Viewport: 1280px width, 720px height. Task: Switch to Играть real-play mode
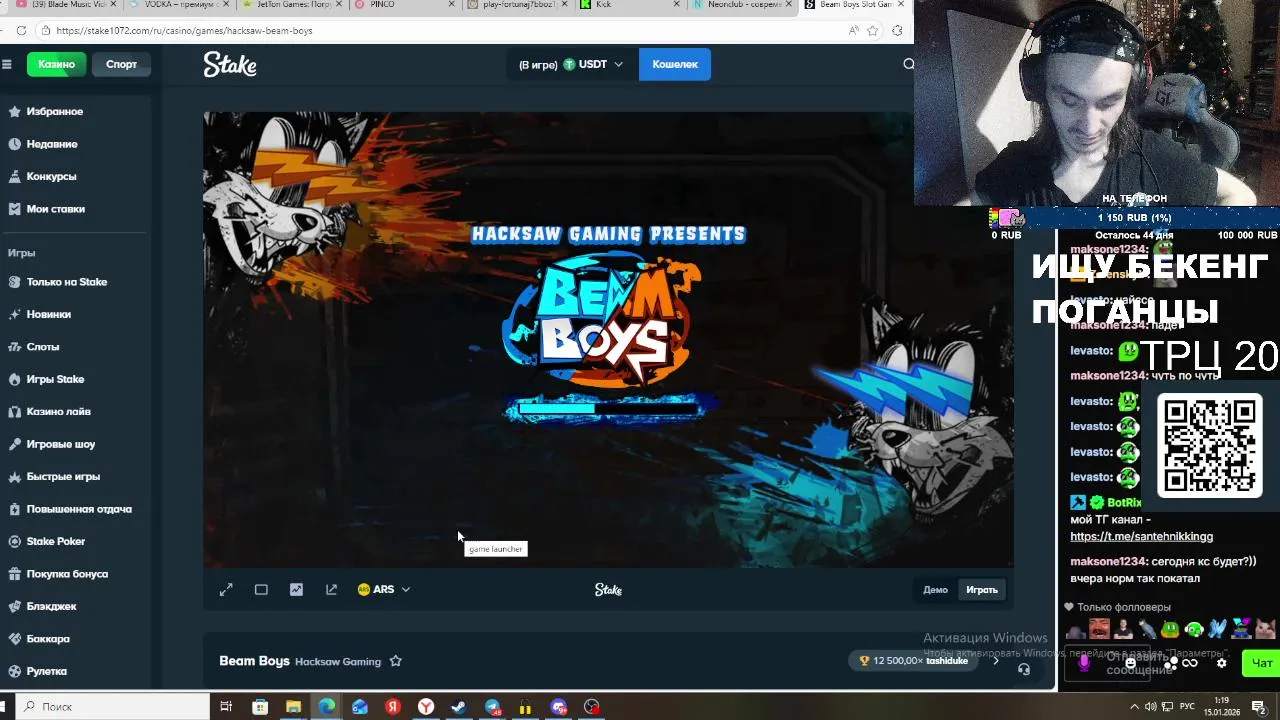(x=981, y=590)
